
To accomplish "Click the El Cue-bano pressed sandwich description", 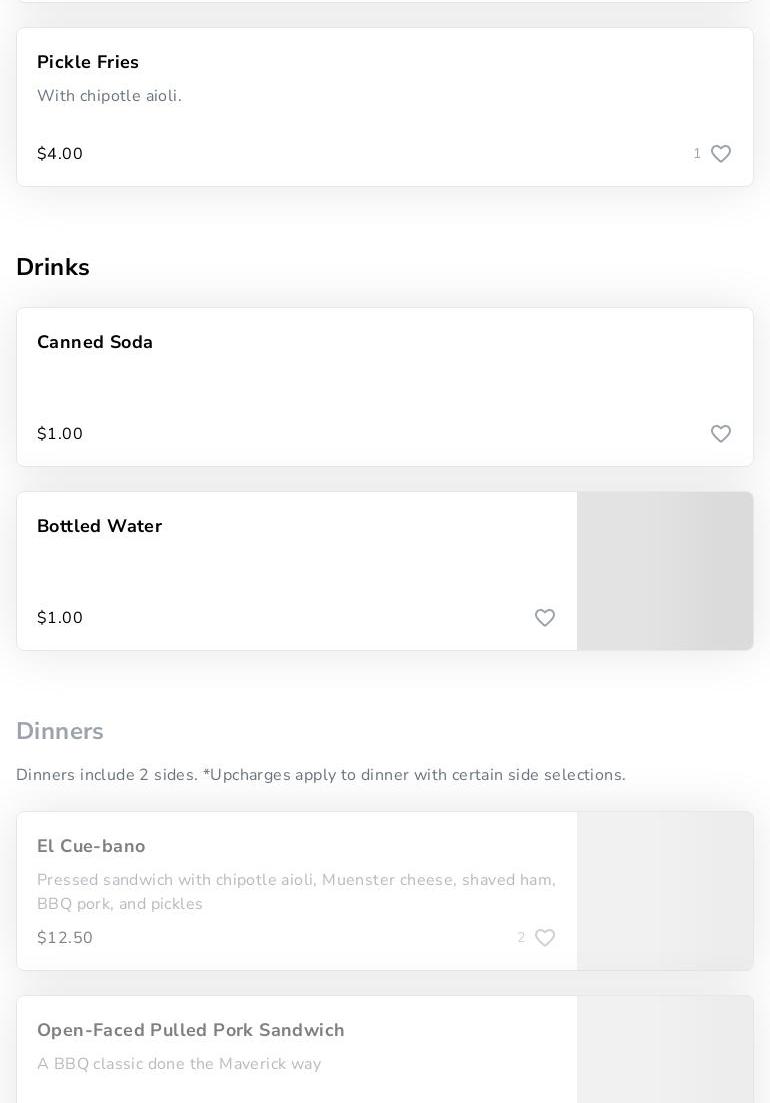I will [x=296, y=891].
